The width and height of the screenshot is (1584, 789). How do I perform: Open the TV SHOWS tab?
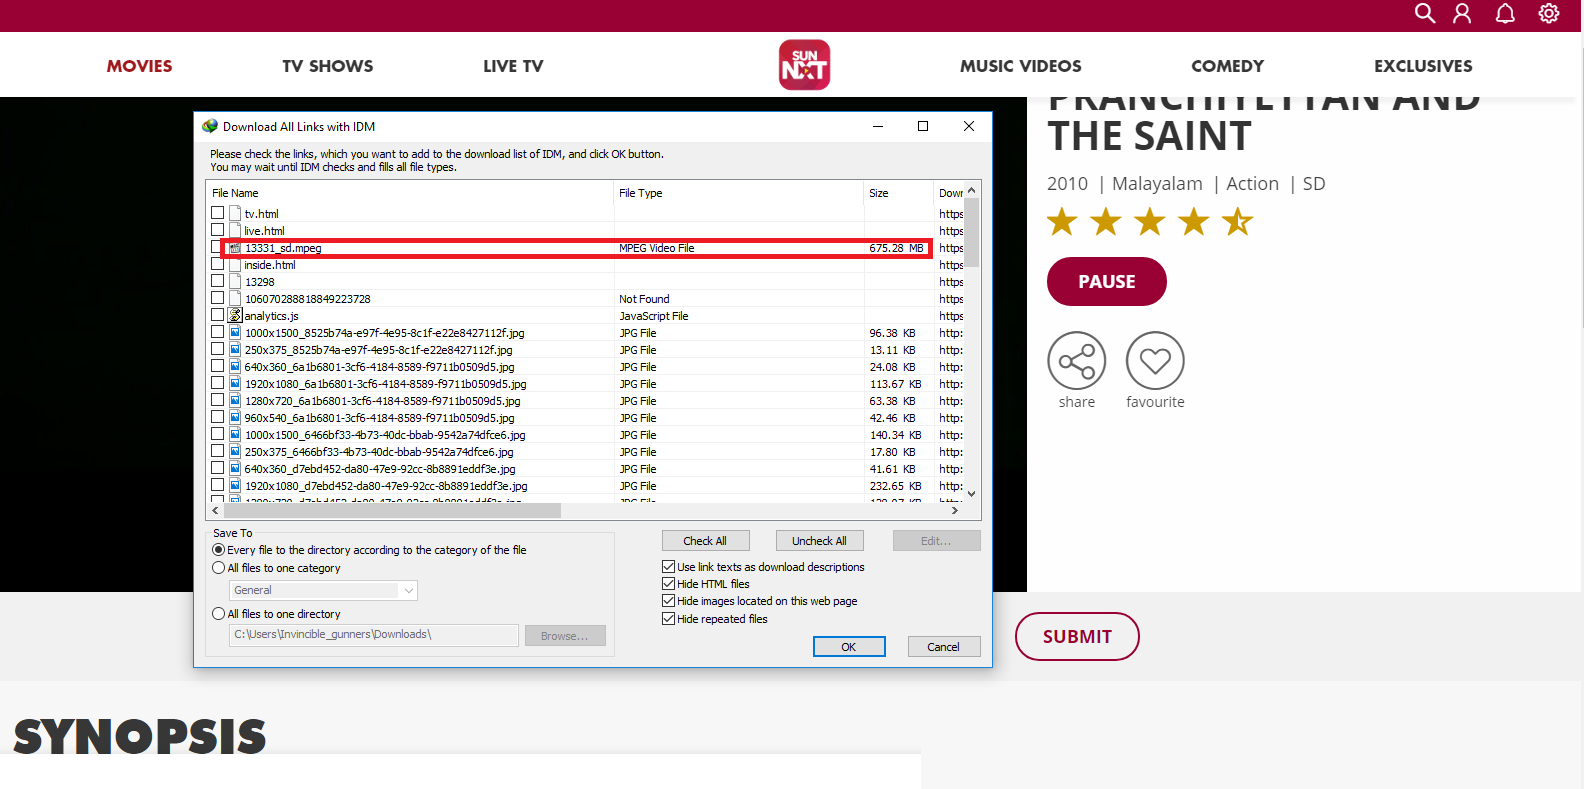click(x=328, y=66)
